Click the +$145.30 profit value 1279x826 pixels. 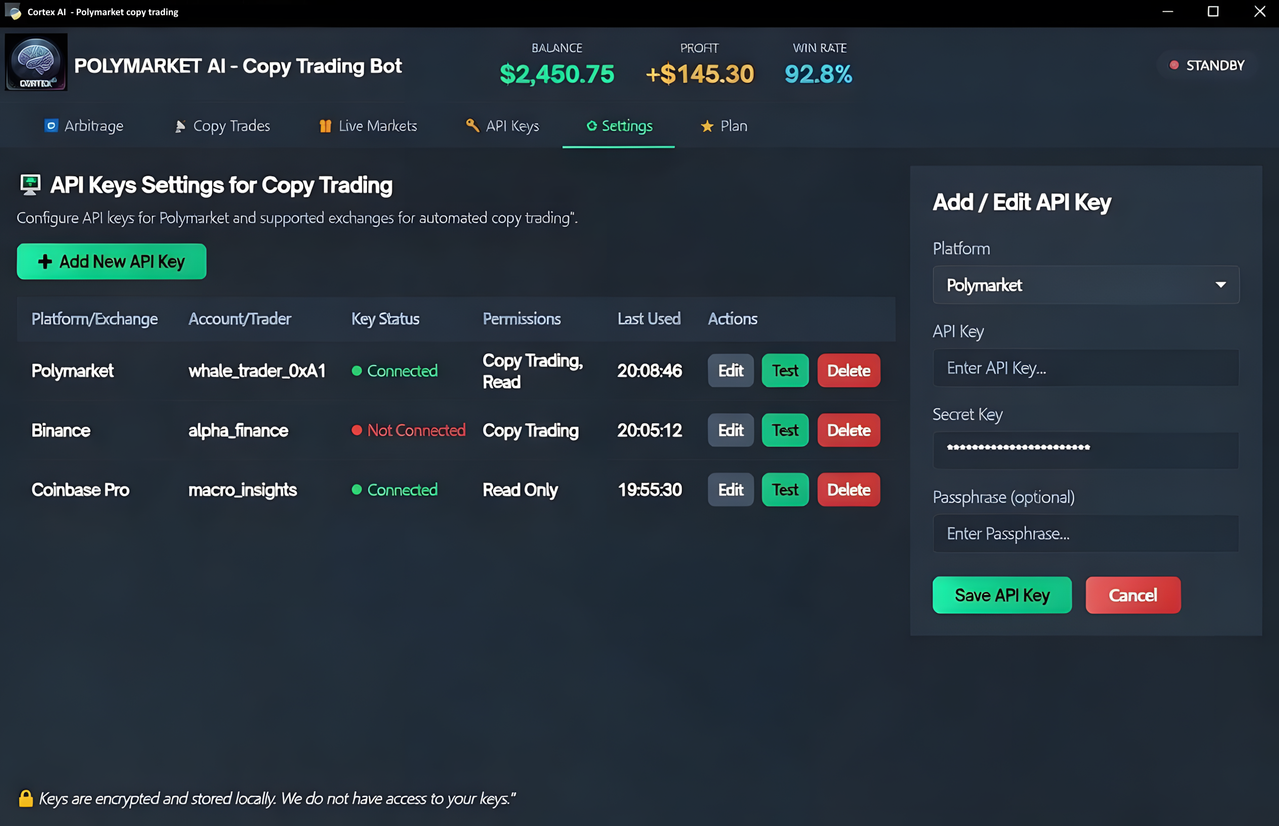(x=700, y=74)
